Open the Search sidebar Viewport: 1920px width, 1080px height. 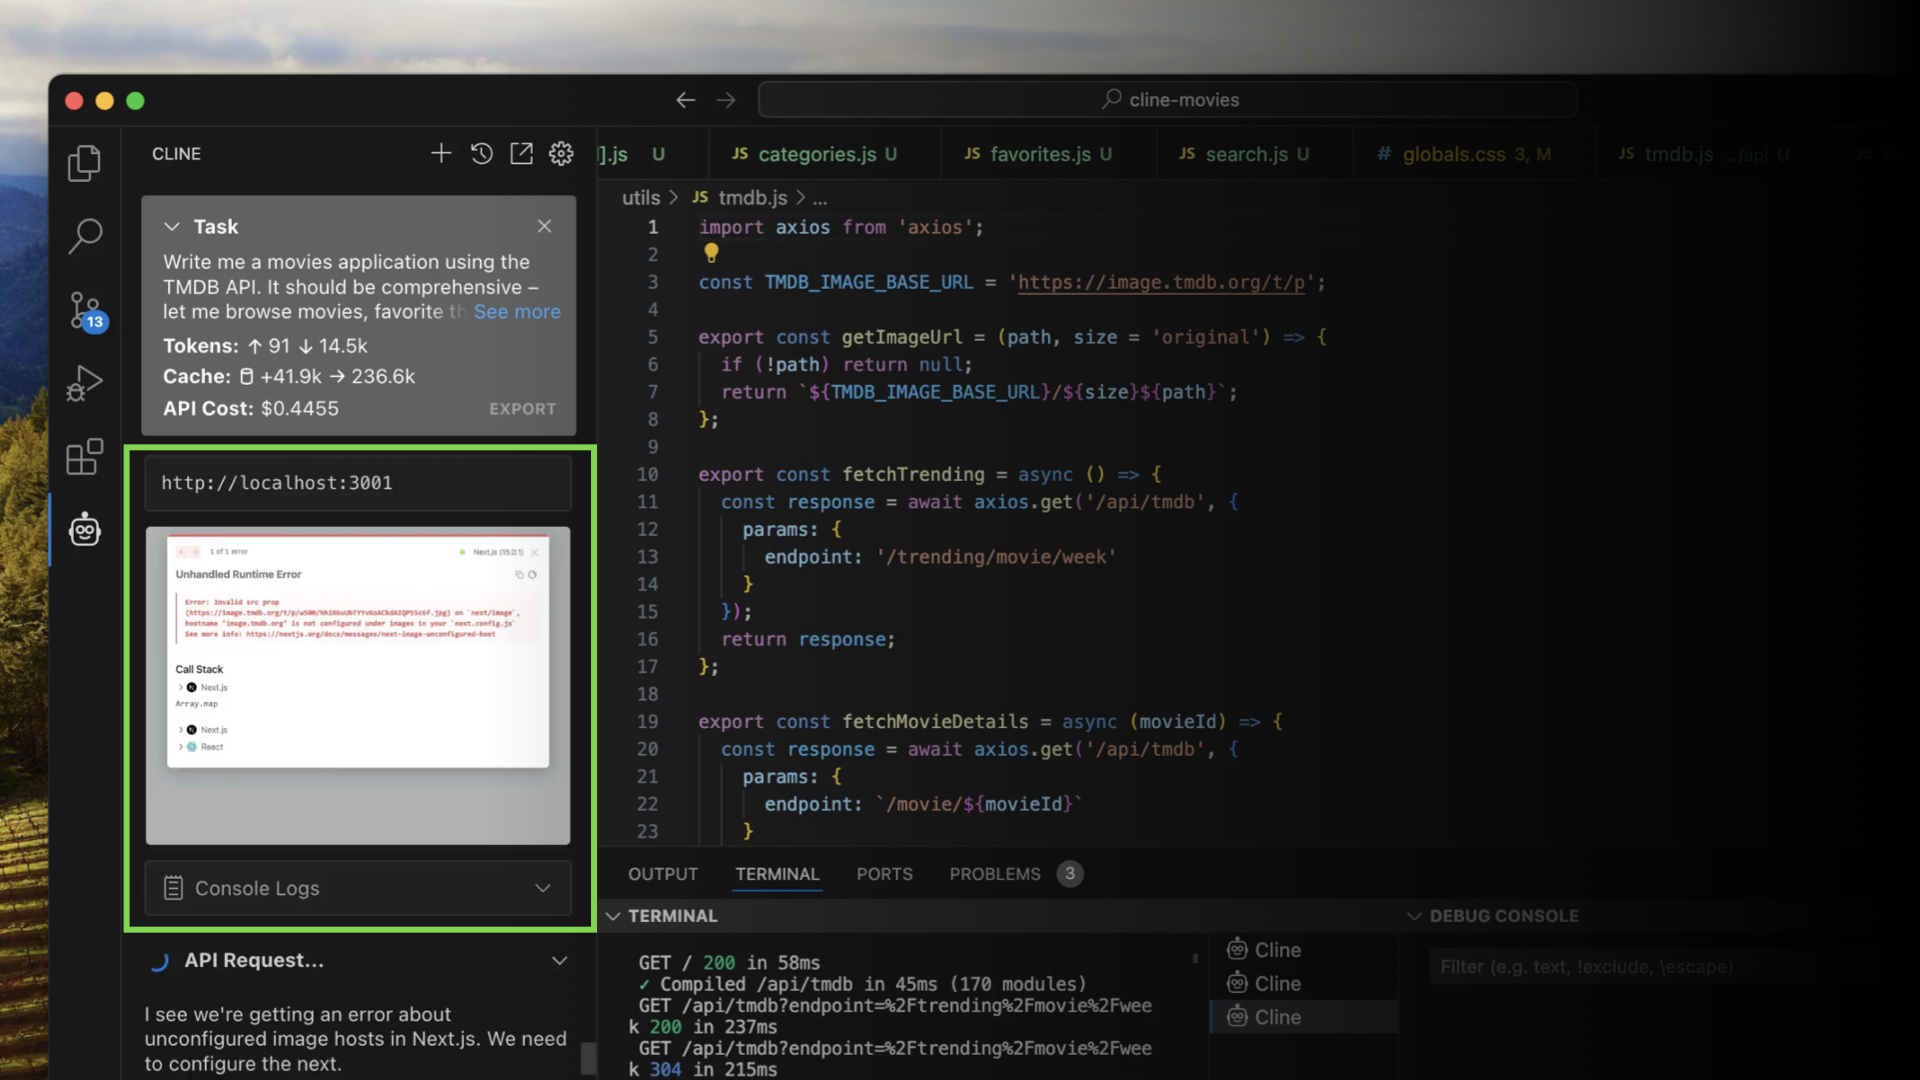point(84,236)
